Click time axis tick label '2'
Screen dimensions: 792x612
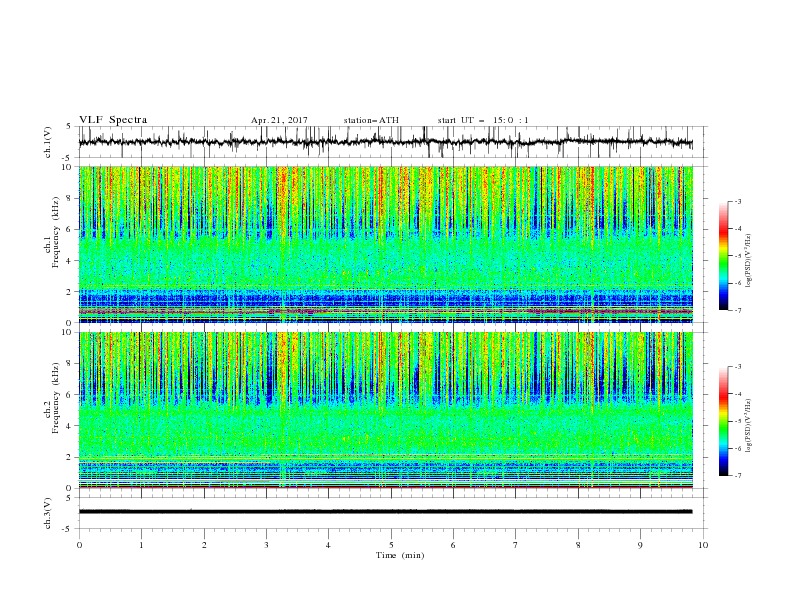pos(204,545)
